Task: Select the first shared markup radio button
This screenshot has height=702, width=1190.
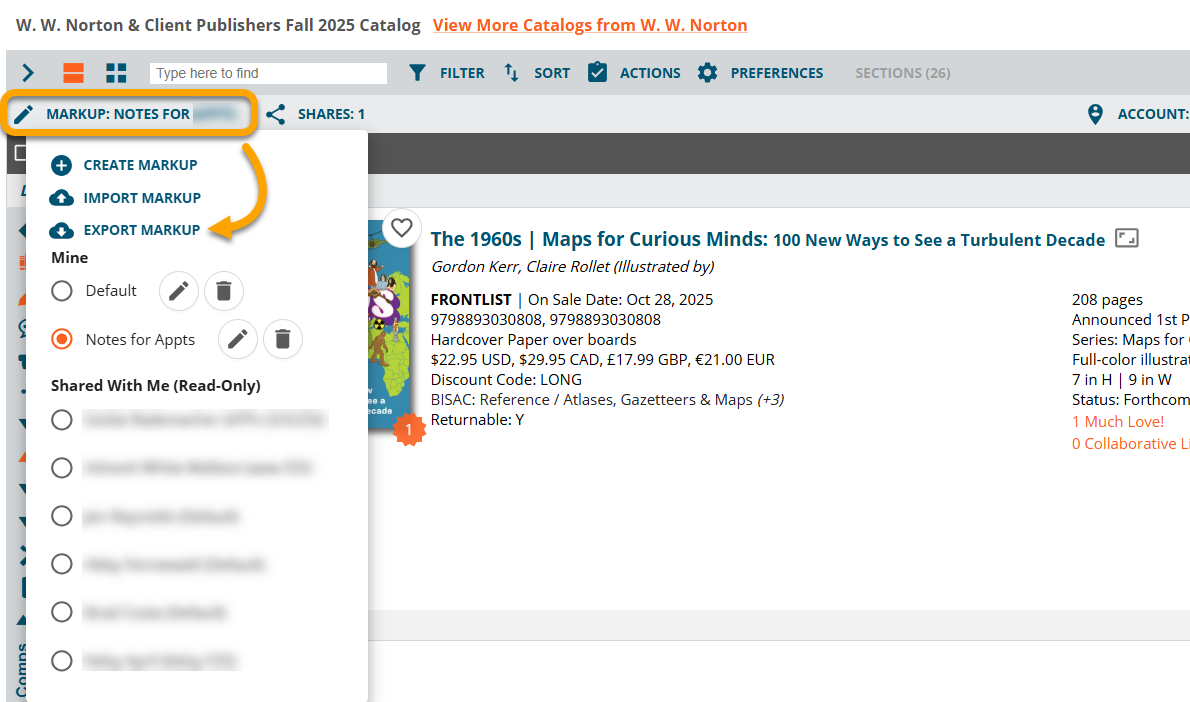Action: (62, 420)
